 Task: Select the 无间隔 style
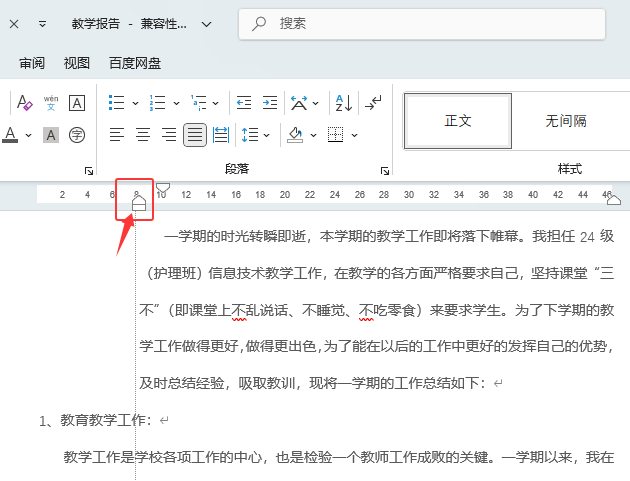(566, 121)
